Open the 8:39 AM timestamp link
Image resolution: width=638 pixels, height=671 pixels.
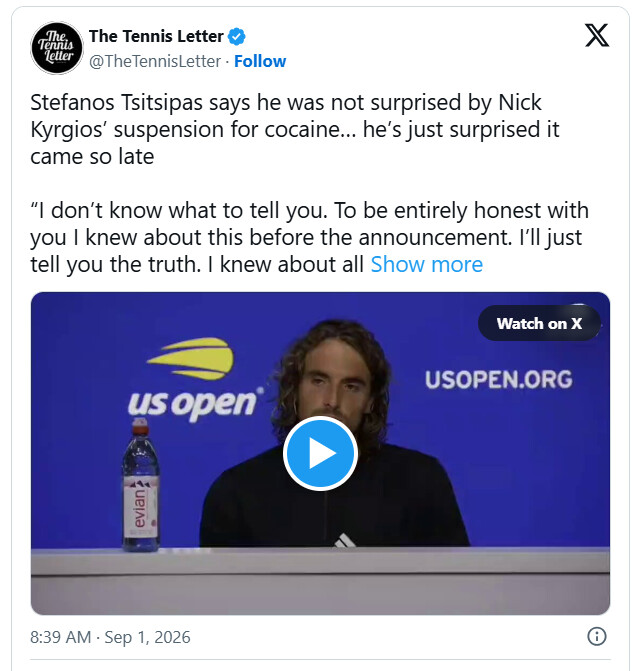click(61, 637)
